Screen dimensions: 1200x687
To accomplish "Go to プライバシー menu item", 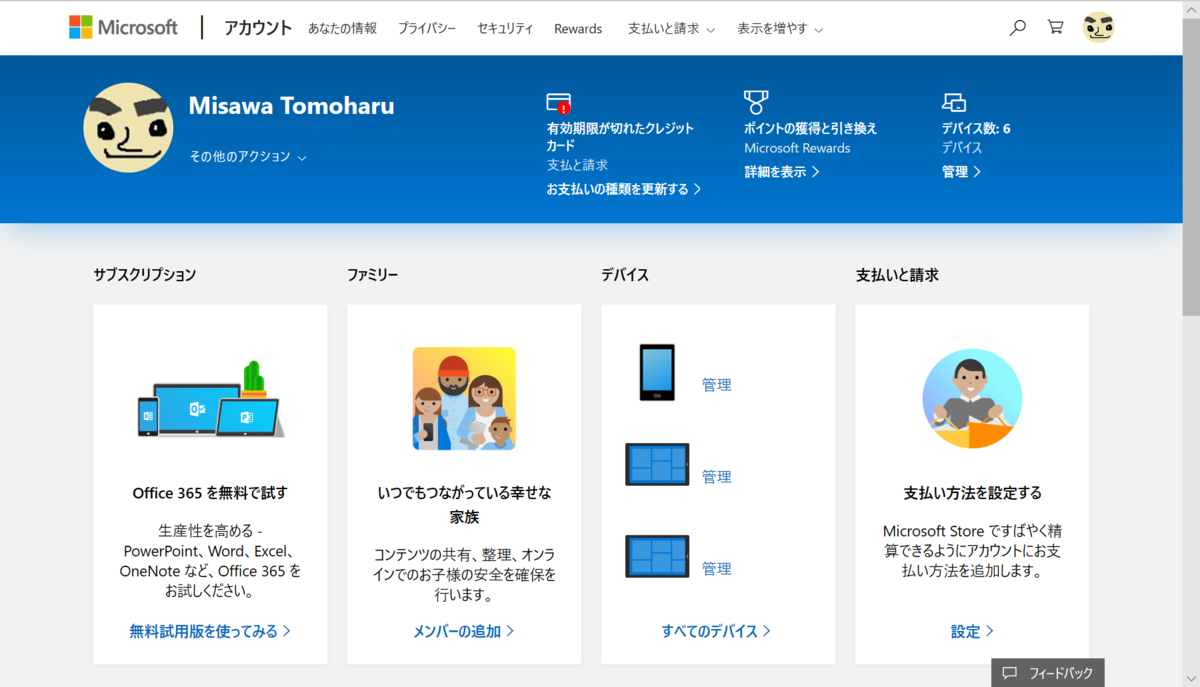I will point(427,29).
